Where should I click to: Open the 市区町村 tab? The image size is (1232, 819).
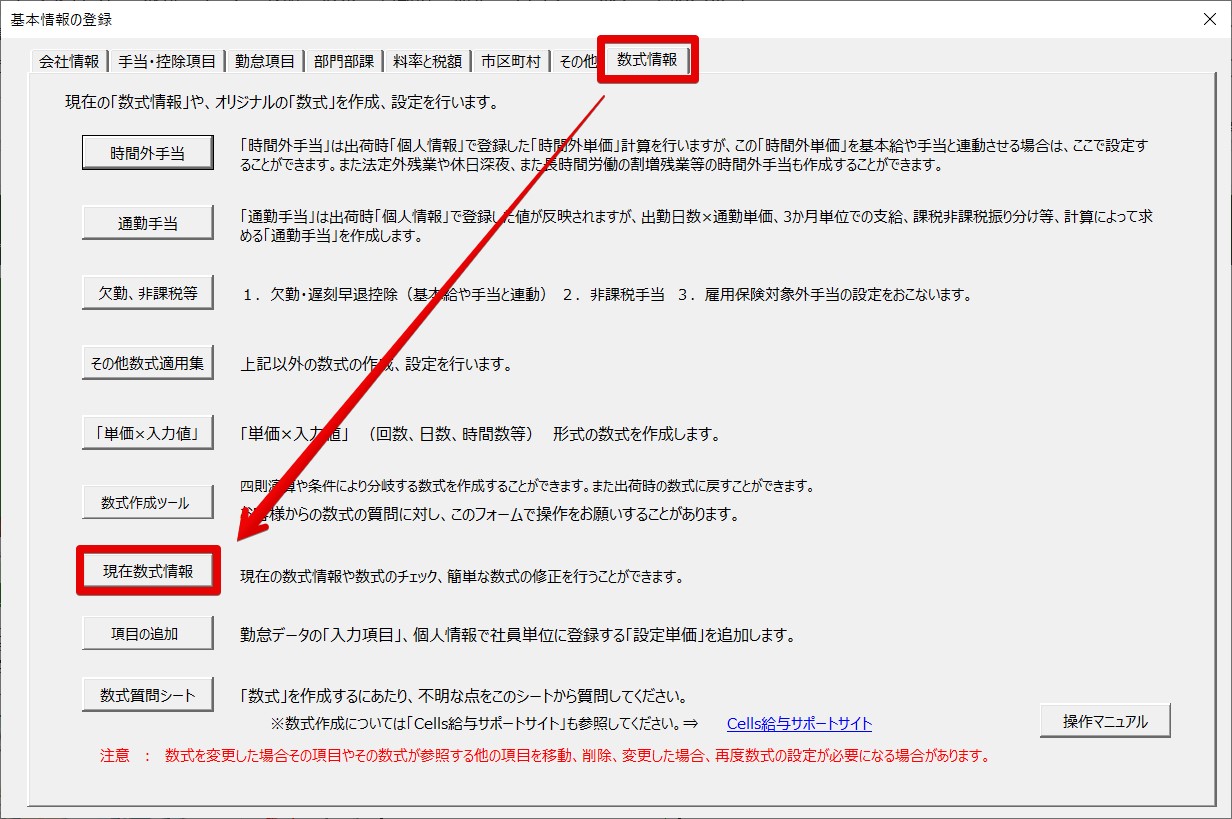point(510,62)
